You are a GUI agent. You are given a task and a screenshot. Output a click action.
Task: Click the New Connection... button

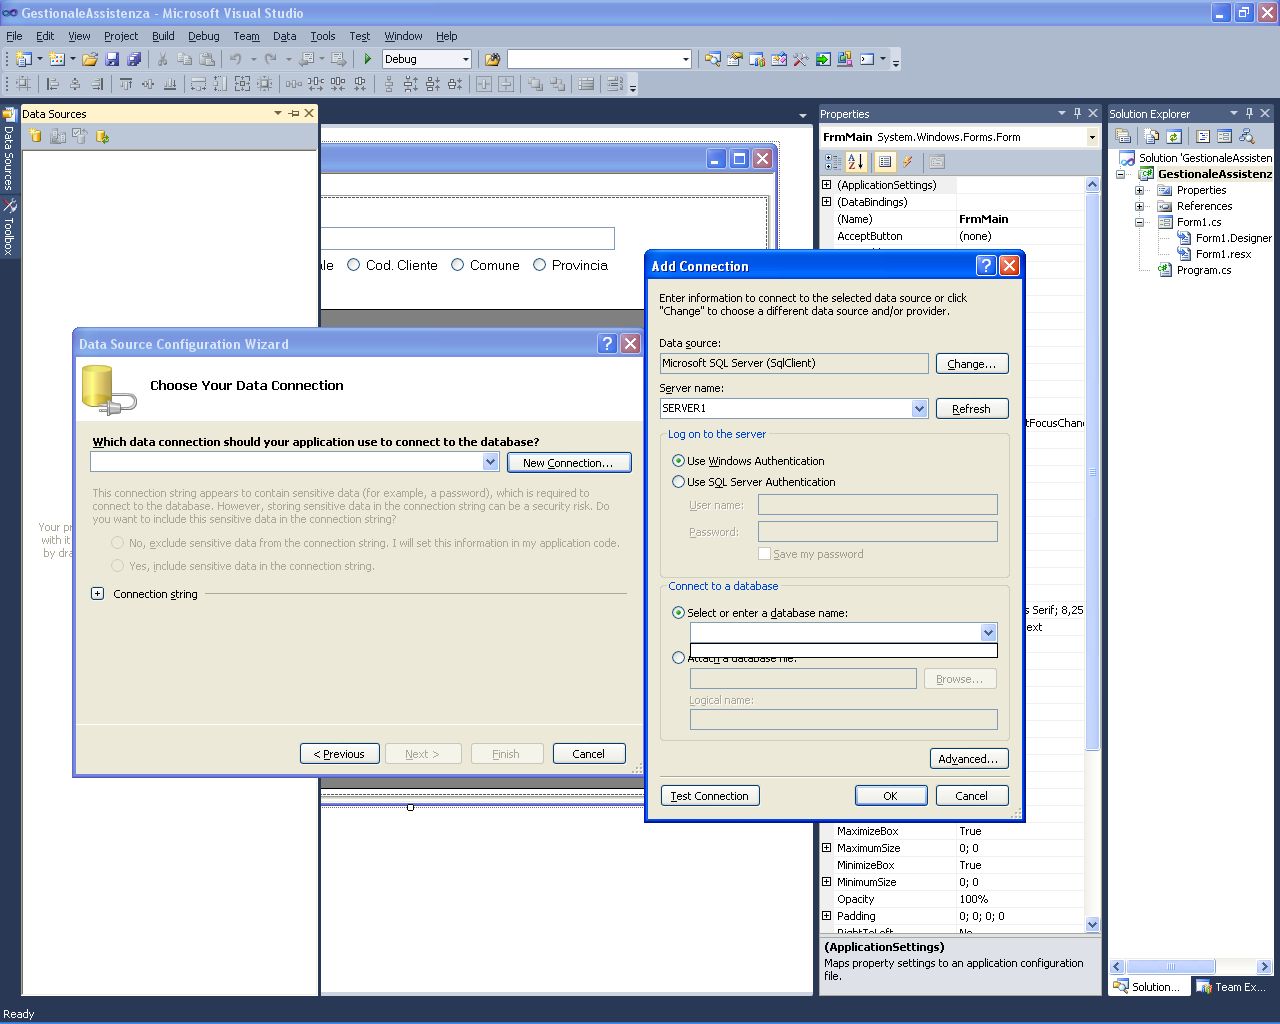569,463
